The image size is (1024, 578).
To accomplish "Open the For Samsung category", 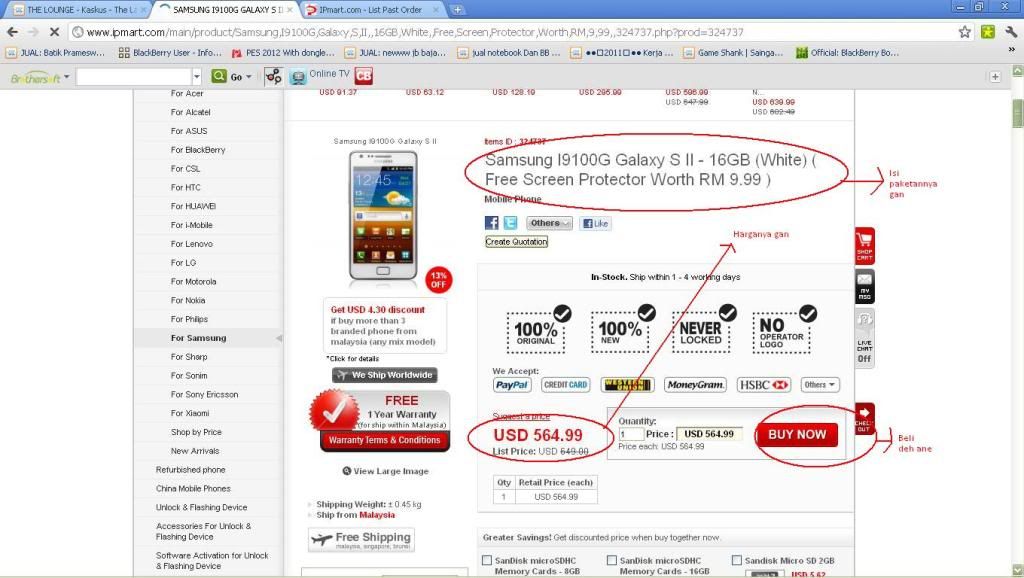I will (199, 338).
